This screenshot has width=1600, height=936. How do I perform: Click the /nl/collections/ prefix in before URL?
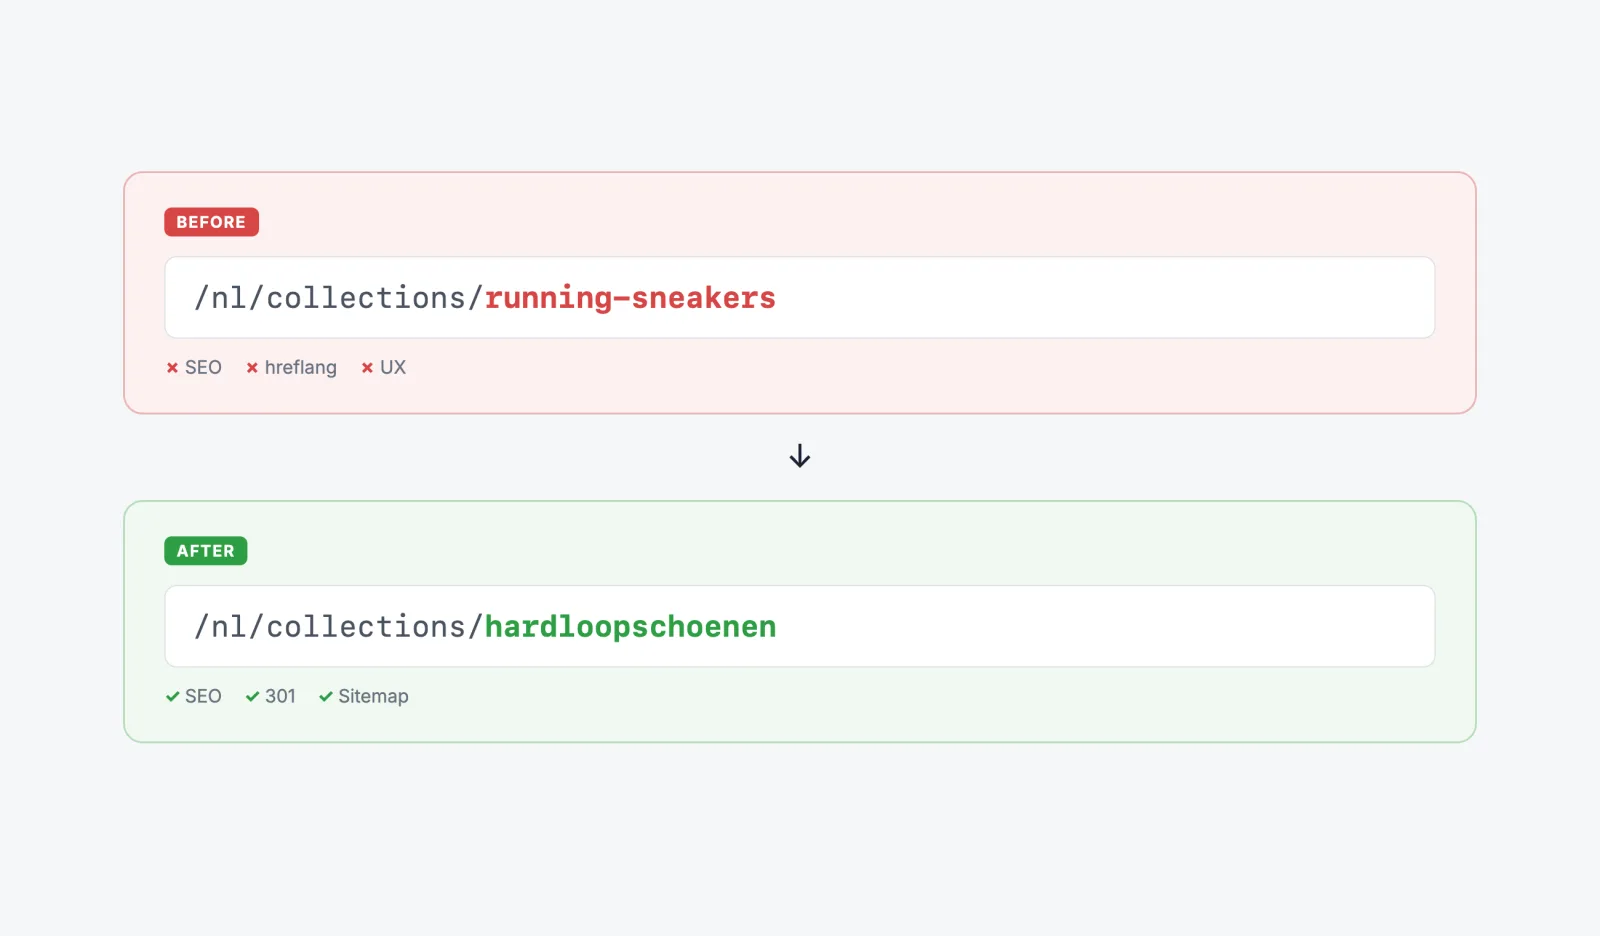point(339,298)
